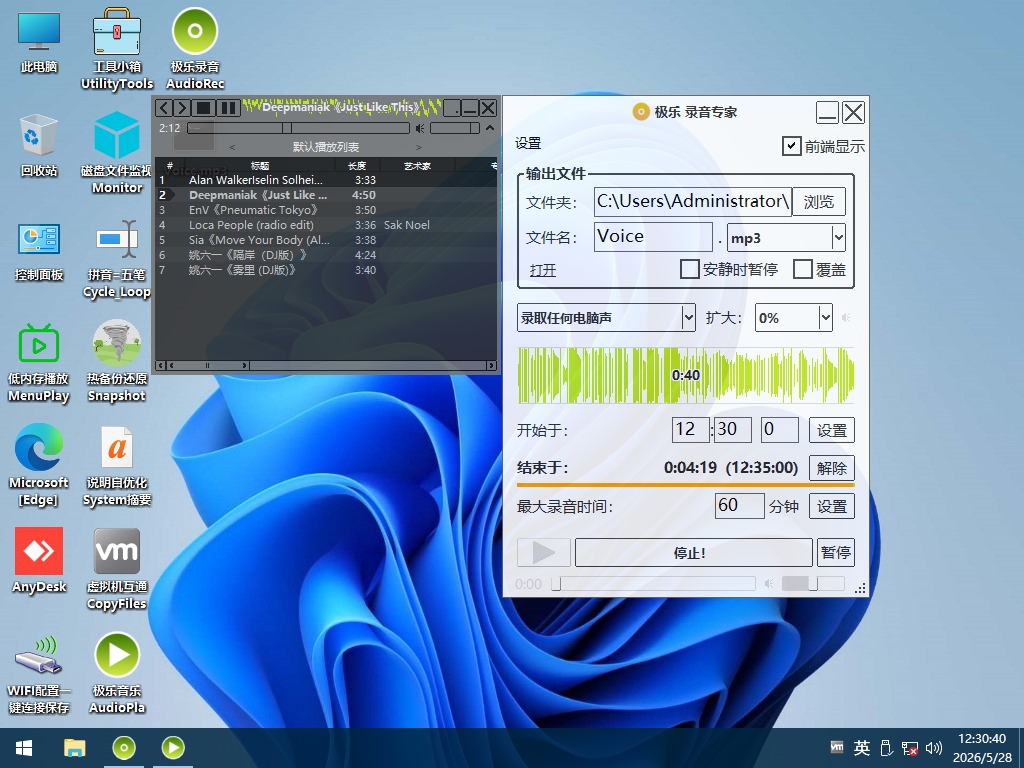Click the music player seek progress bar
The image size is (1024, 768).
298,129
